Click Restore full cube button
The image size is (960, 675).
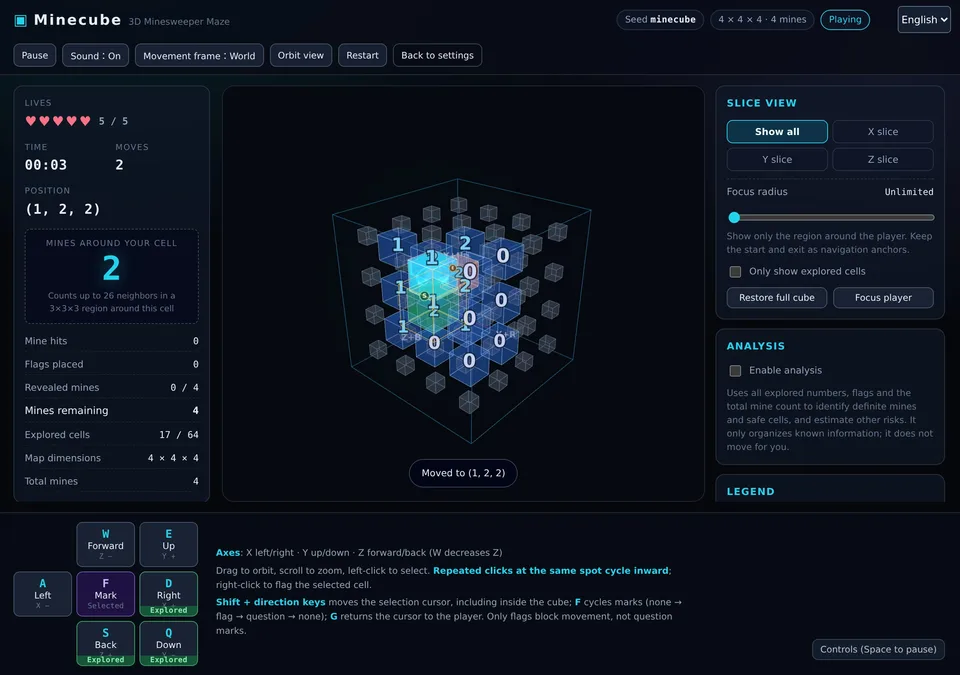[x=777, y=298]
